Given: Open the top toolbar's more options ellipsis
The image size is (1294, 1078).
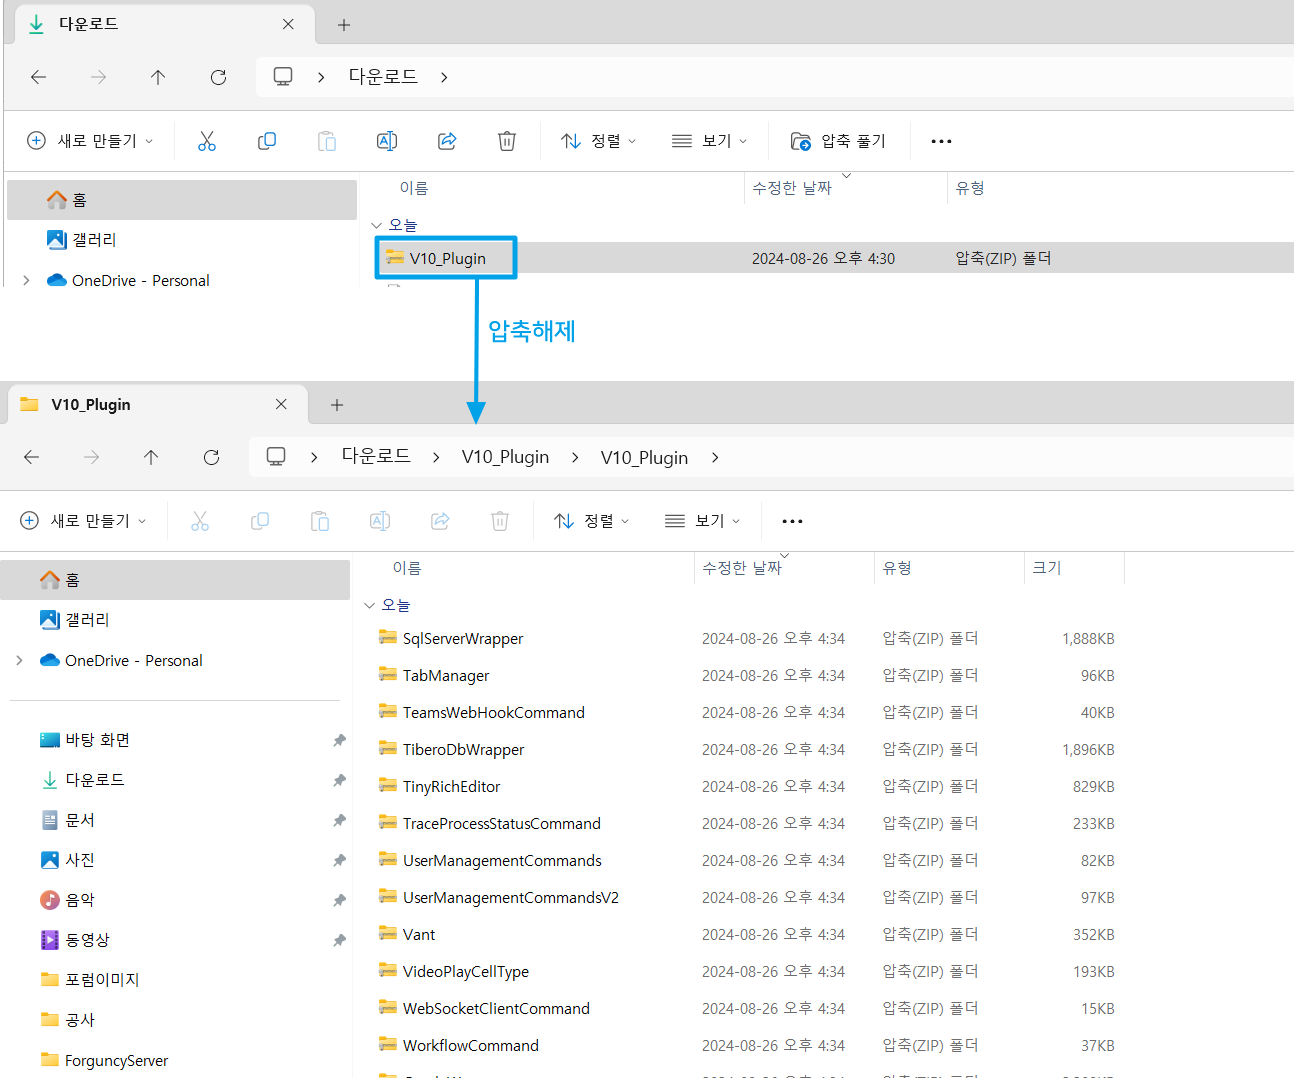Looking at the screenshot, I should tap(941, 141).
